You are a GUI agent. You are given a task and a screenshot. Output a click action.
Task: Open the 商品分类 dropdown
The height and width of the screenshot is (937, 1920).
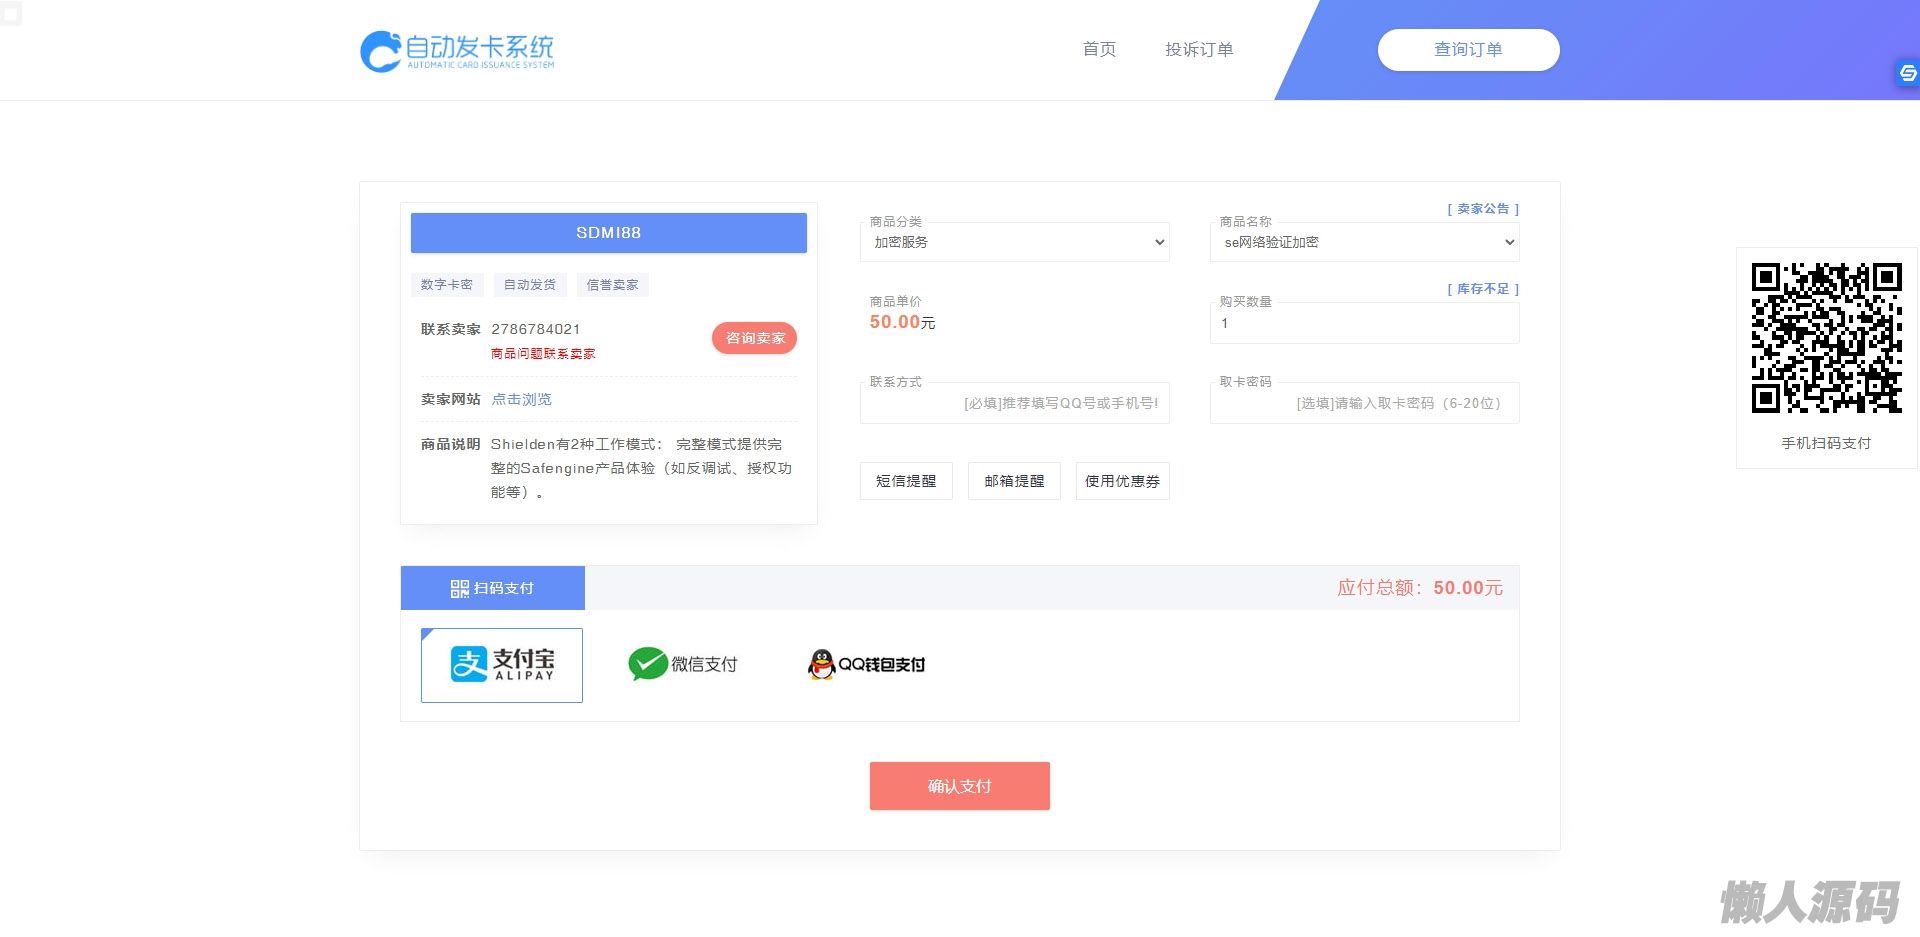[1014, 242]
